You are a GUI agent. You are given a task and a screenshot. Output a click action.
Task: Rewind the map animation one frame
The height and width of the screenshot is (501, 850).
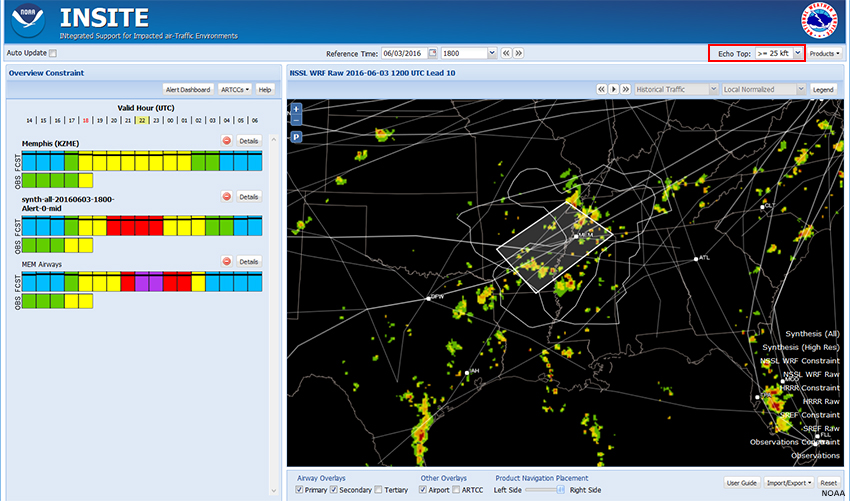(602, 89)
